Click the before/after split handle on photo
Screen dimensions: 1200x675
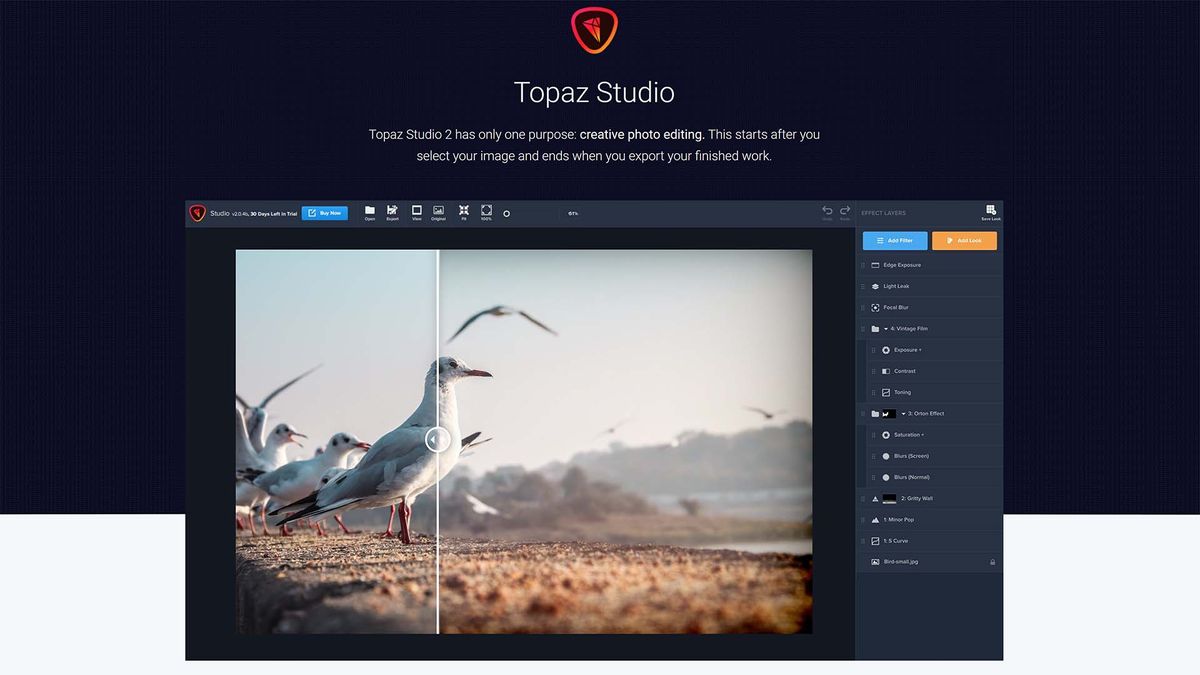tap(437, 439)
